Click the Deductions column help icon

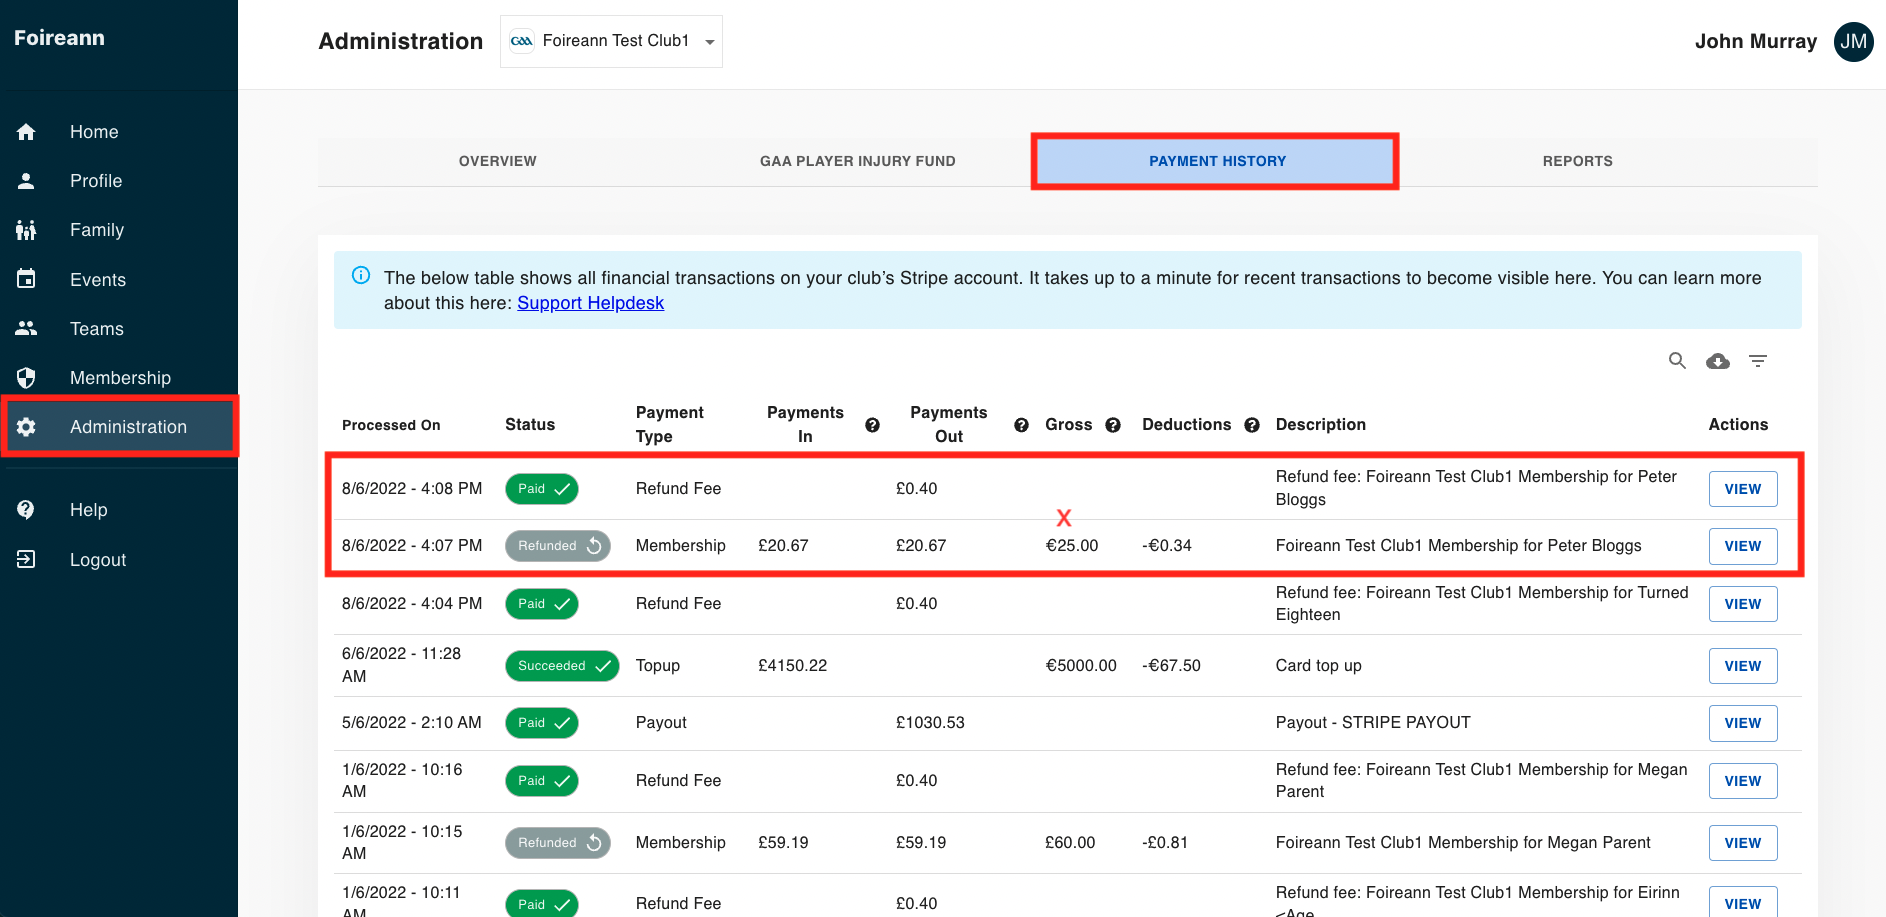coord(1252,425)
